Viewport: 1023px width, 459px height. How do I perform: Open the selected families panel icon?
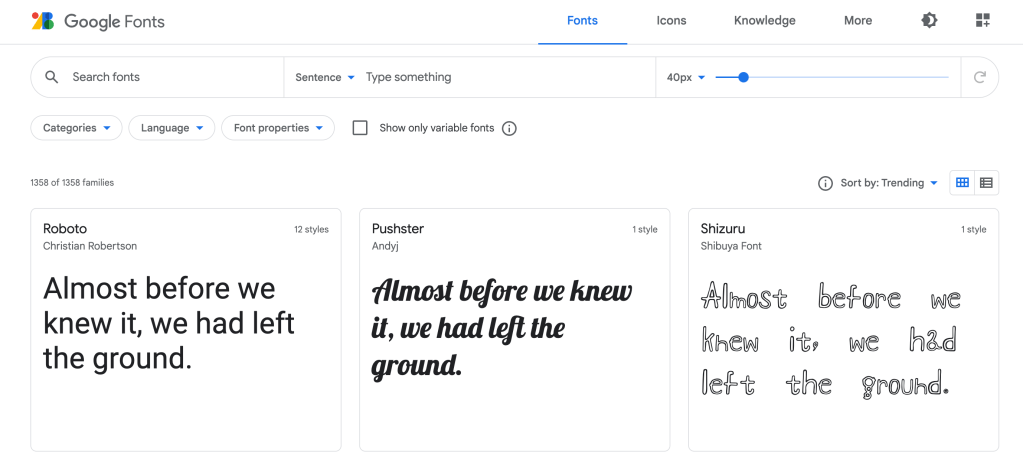click(x=982, y=21)
